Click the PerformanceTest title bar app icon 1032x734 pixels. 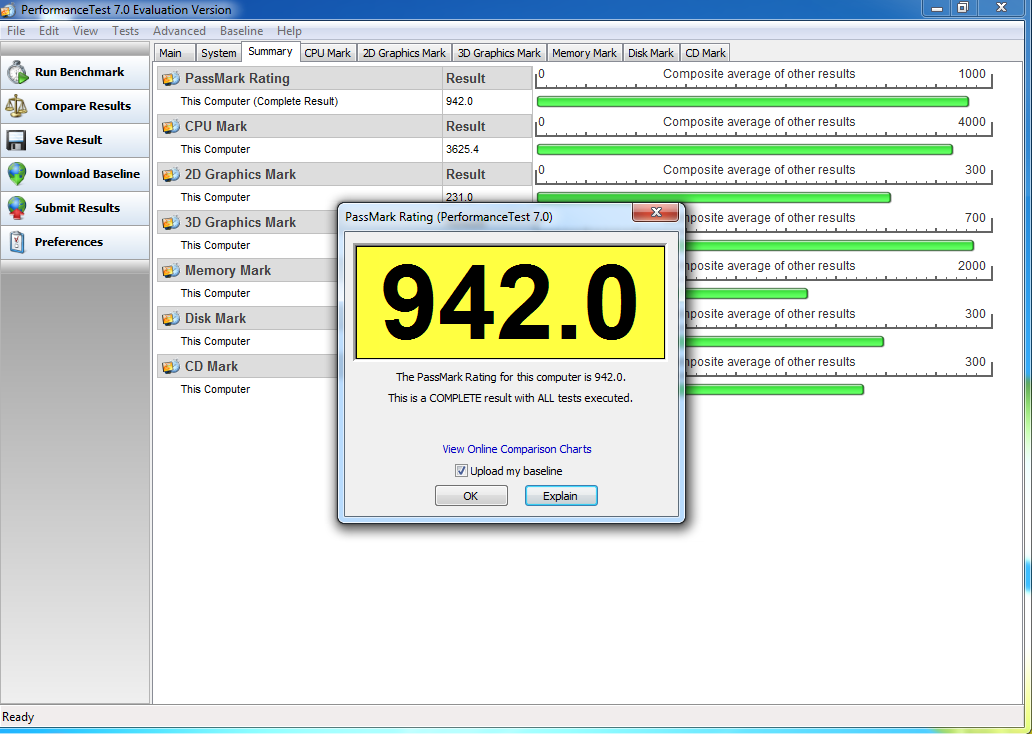[x=9, y=10]
